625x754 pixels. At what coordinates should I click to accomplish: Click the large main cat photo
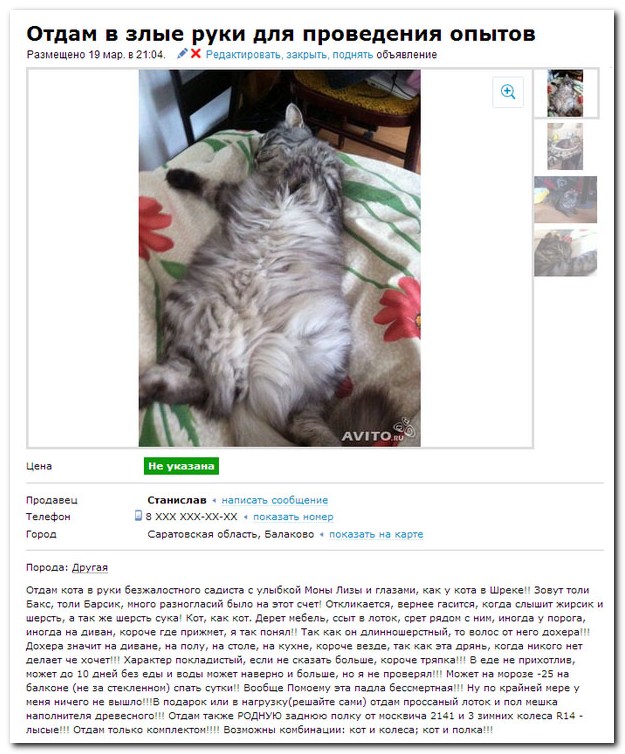click(x=280, y=258)
